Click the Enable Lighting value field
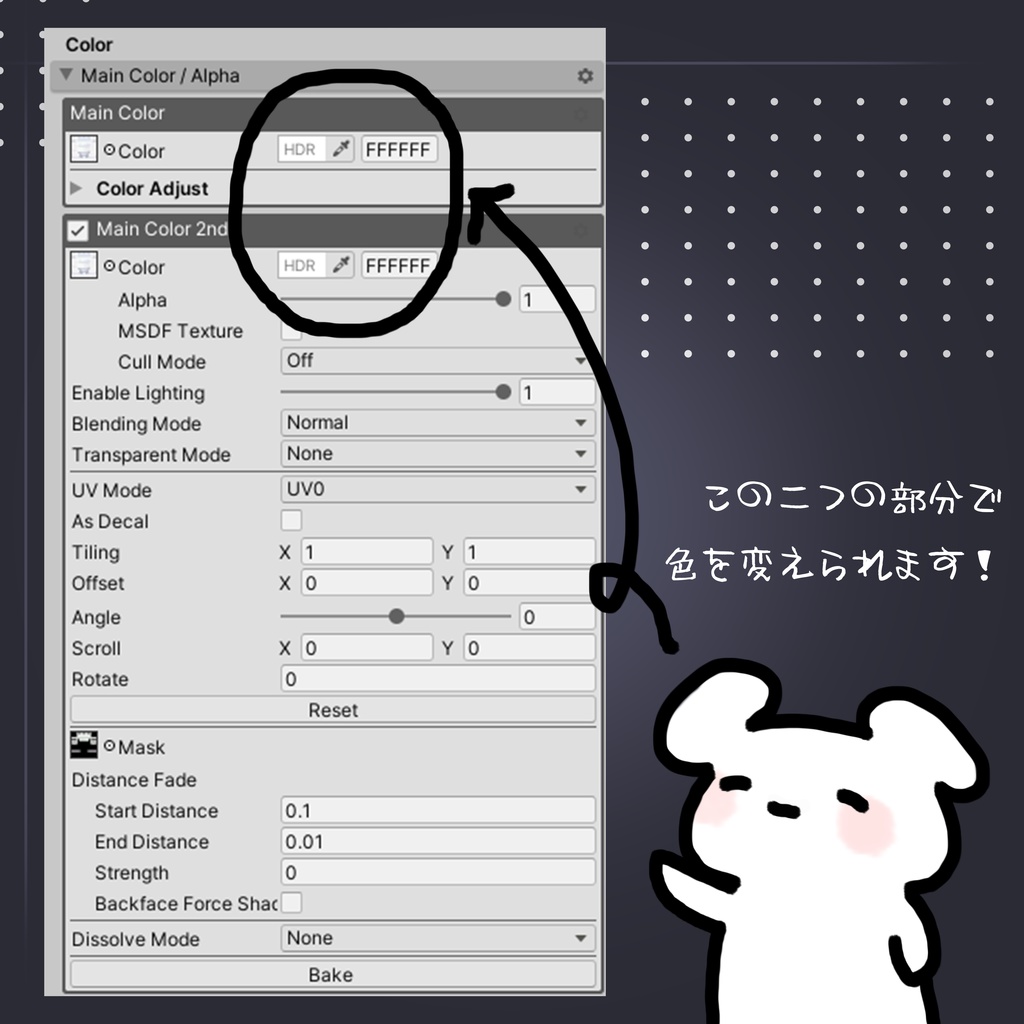The image size is (1024, 1024). coord(557,392)
